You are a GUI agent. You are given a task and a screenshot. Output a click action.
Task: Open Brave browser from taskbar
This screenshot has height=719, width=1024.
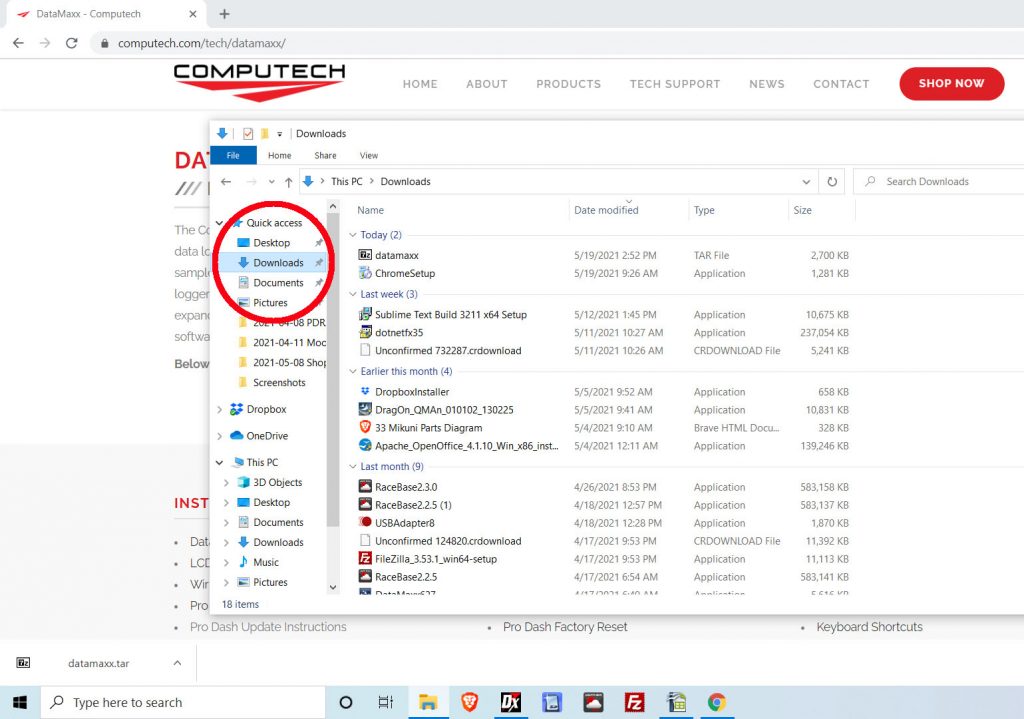click(470, 703)
